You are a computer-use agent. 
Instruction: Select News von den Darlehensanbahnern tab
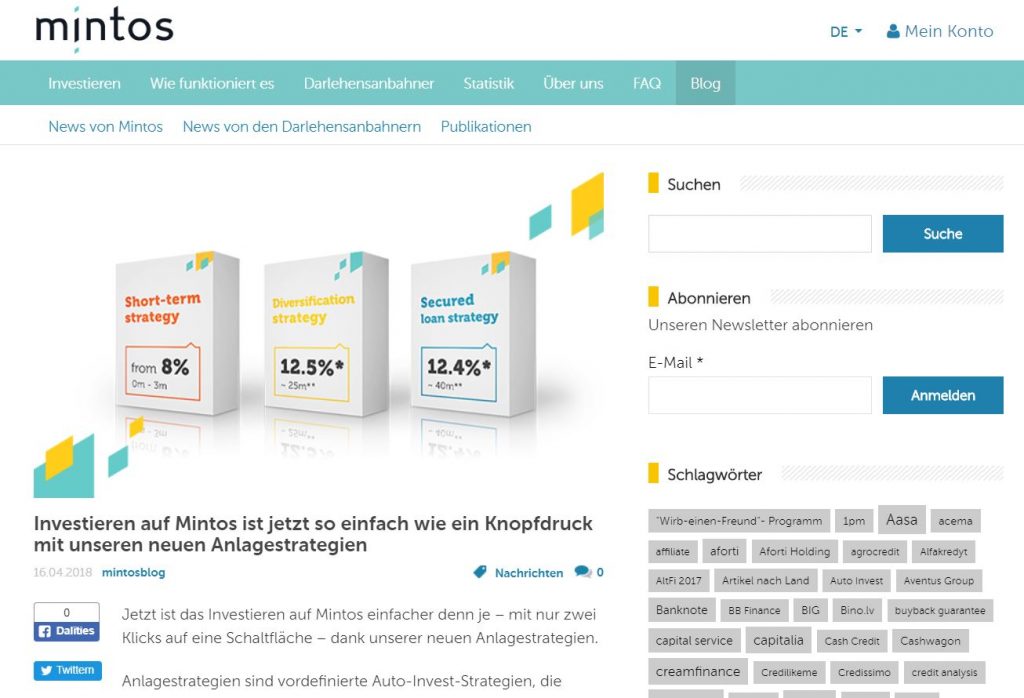pos(301,127)
